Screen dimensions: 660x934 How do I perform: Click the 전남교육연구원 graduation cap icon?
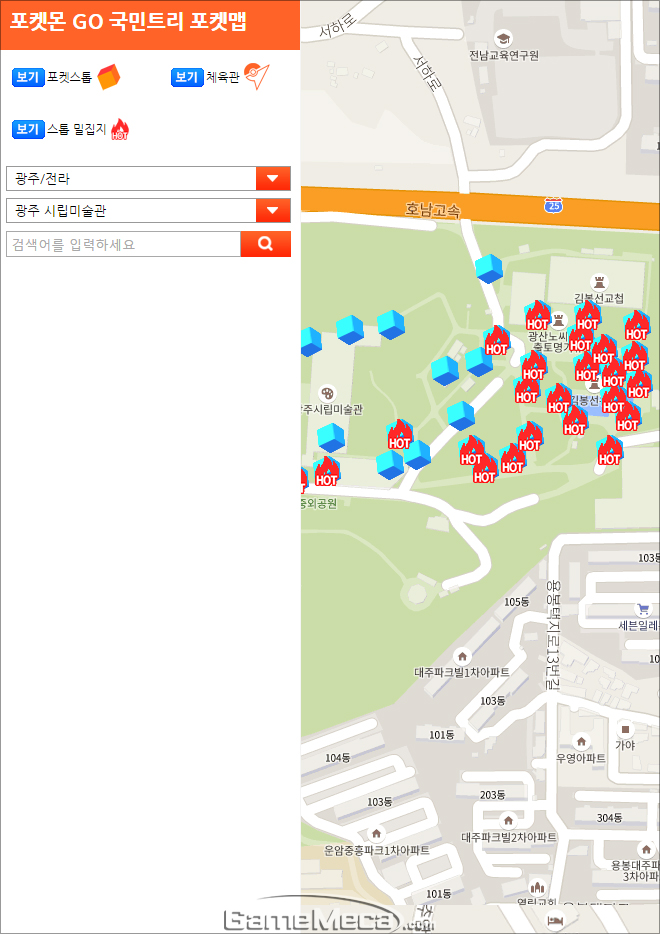tap(503, 39)
